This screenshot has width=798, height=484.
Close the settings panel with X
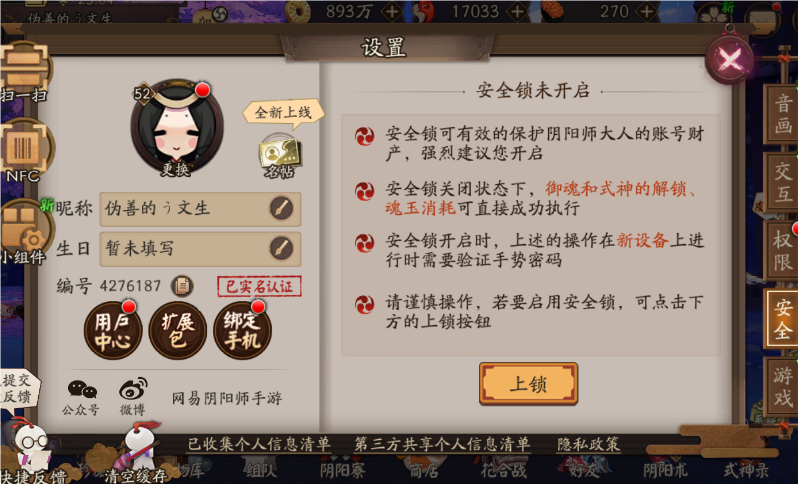pyautogui.click(x=730, y=61)
